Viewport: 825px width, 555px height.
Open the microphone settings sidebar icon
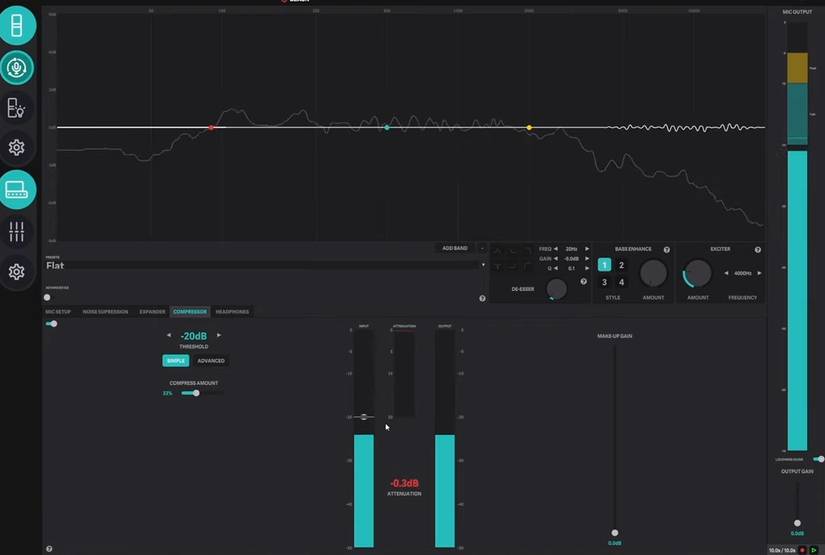(x=17, y=68)
